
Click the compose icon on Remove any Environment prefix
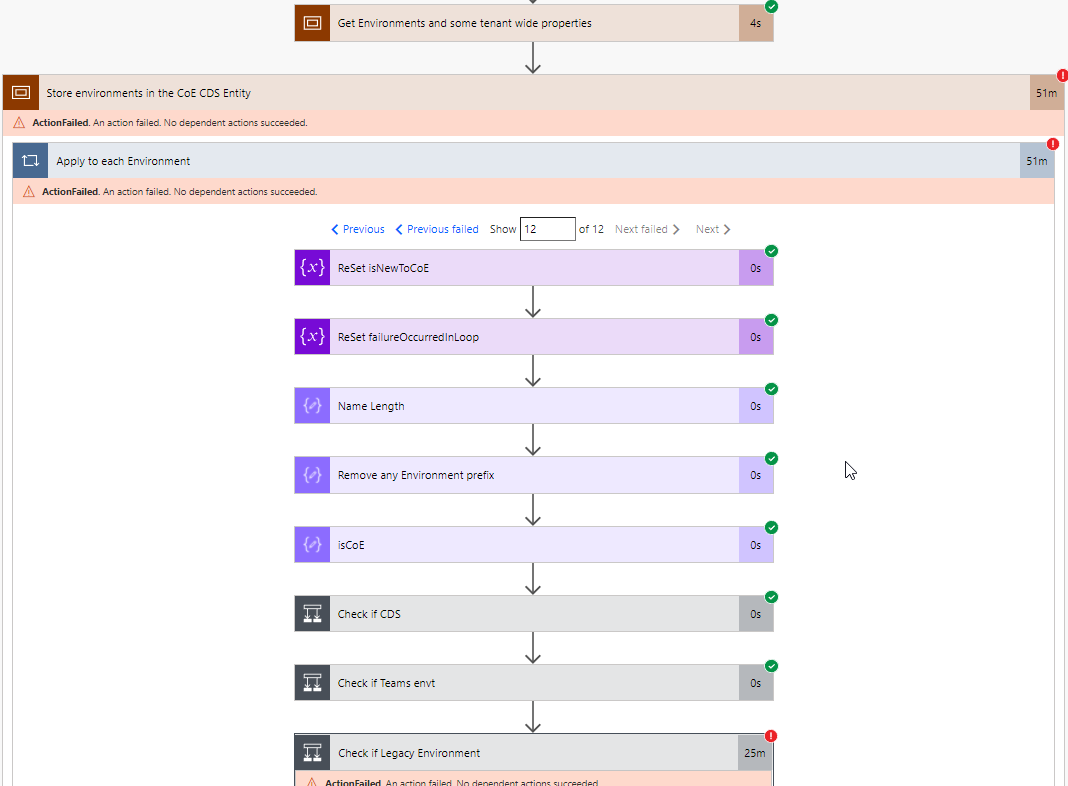311,474
